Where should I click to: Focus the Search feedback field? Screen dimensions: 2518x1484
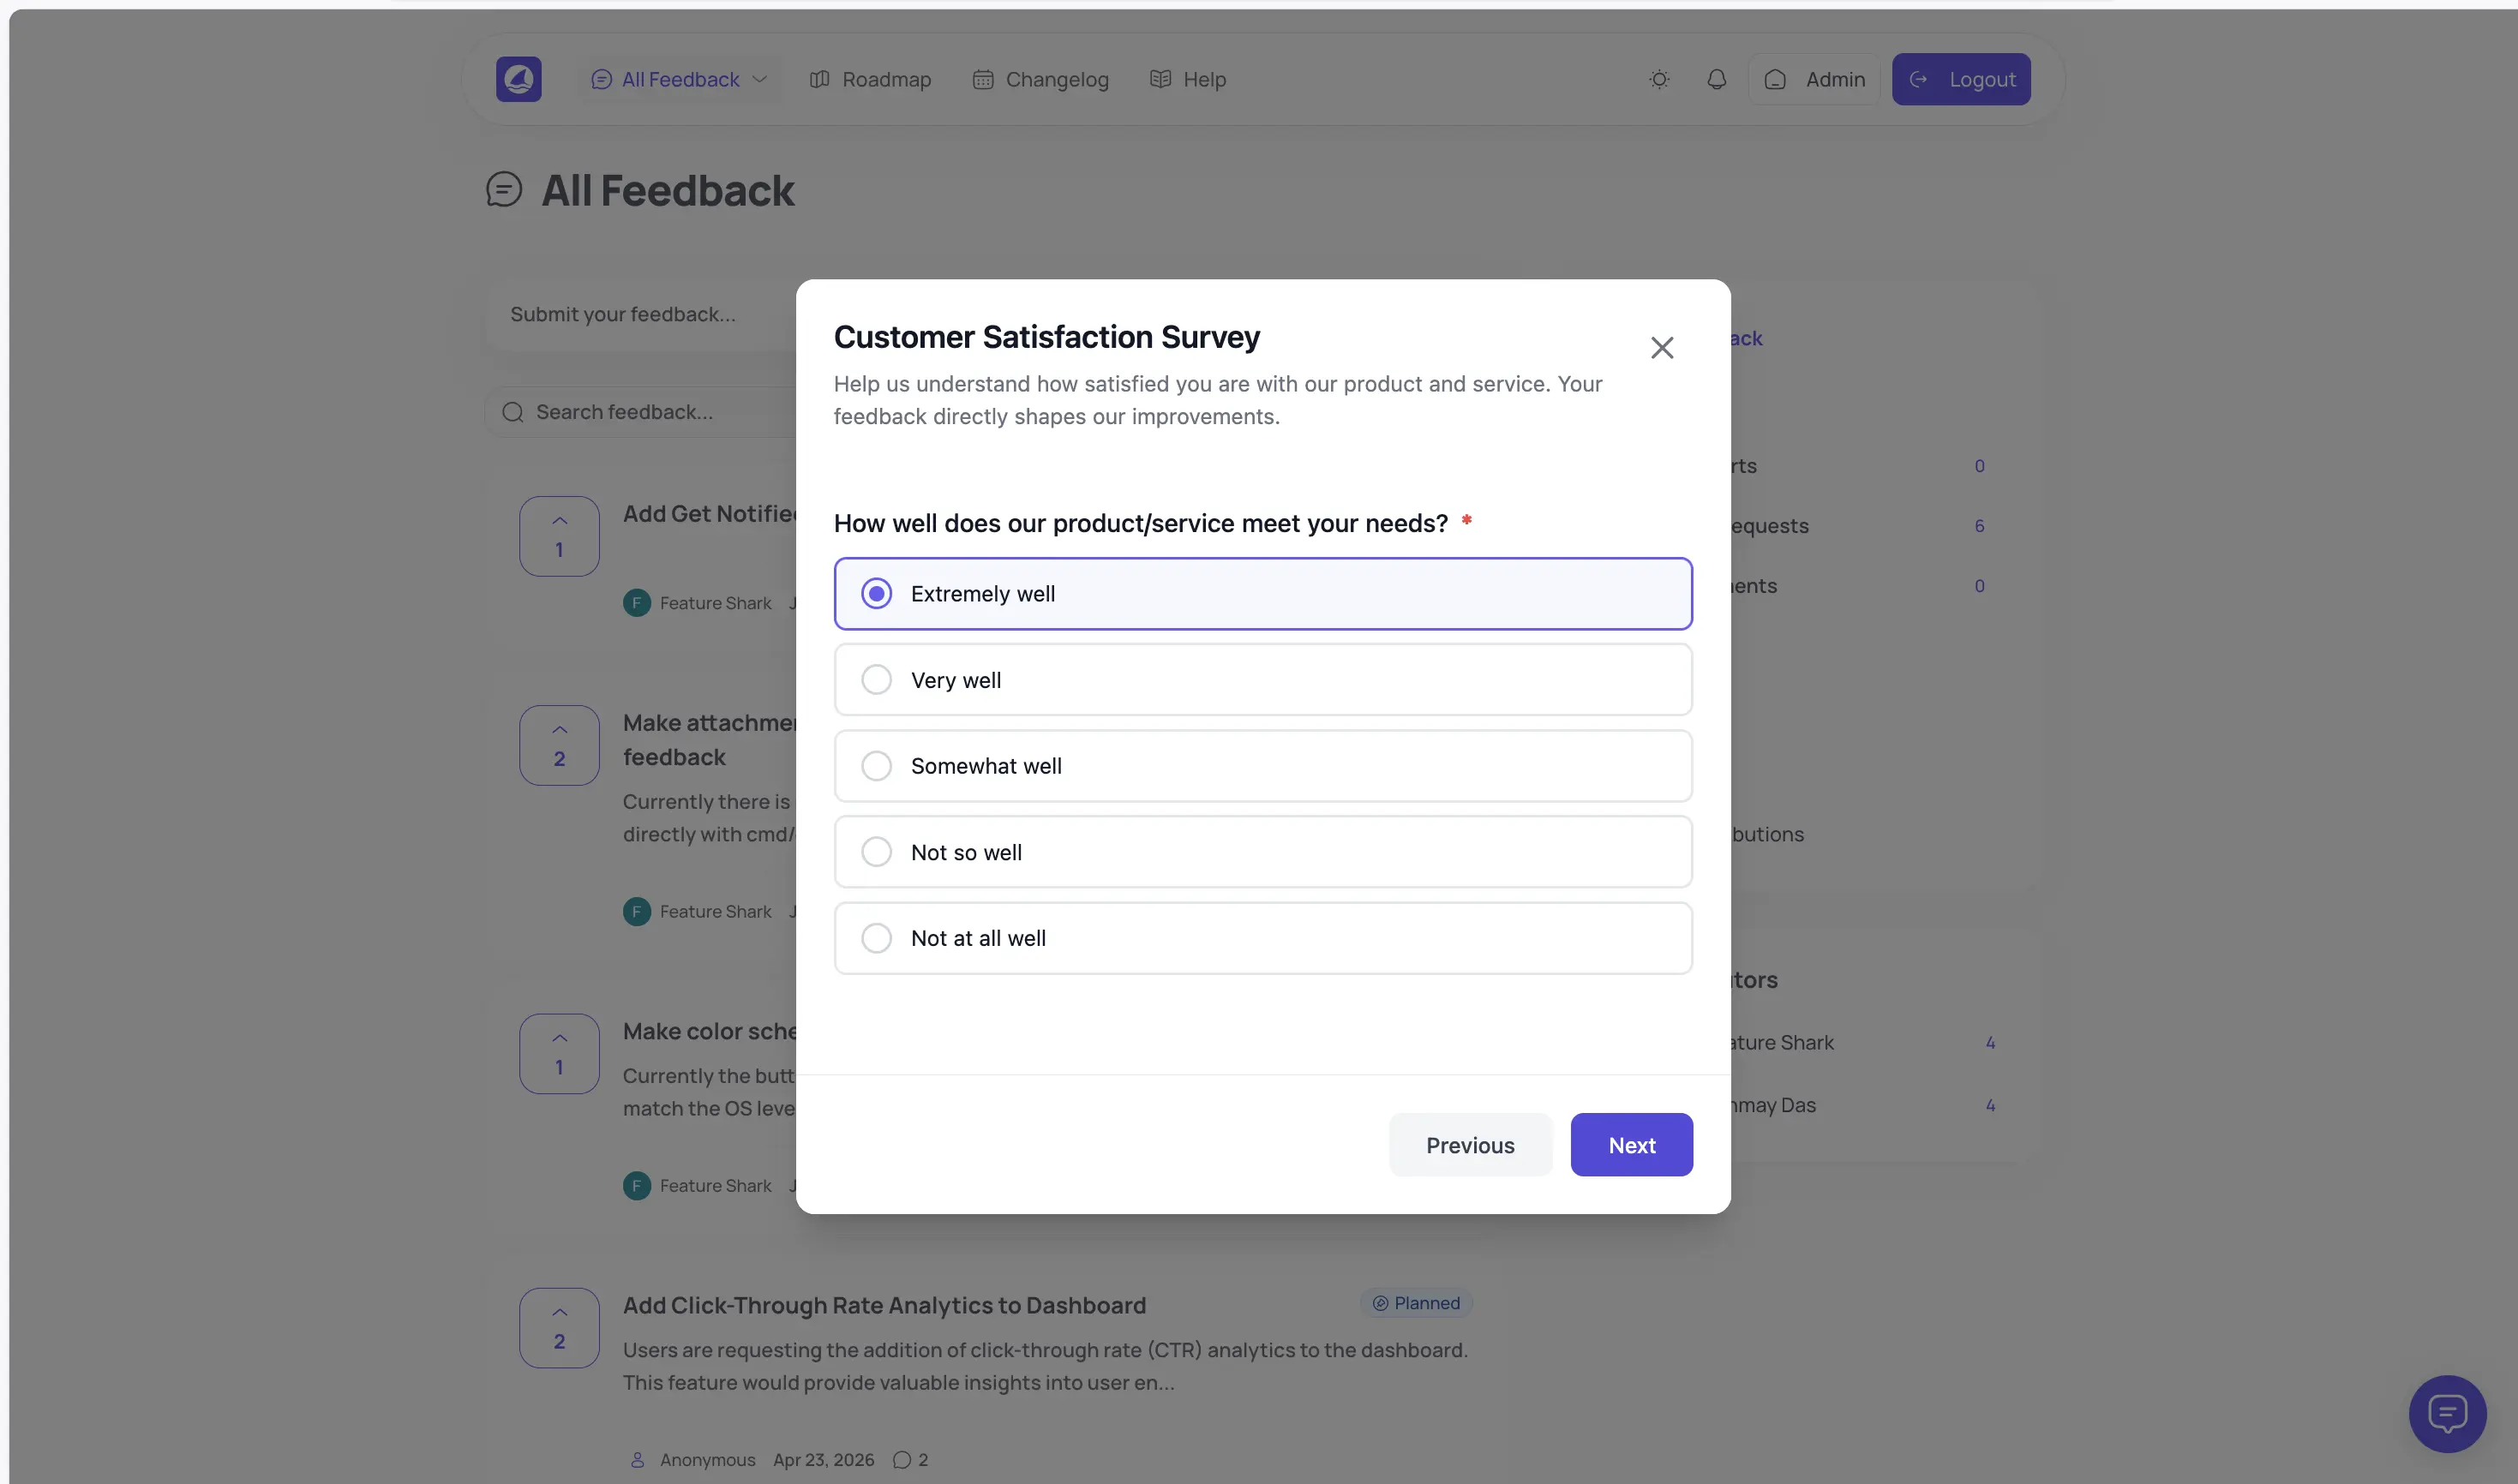640,412
